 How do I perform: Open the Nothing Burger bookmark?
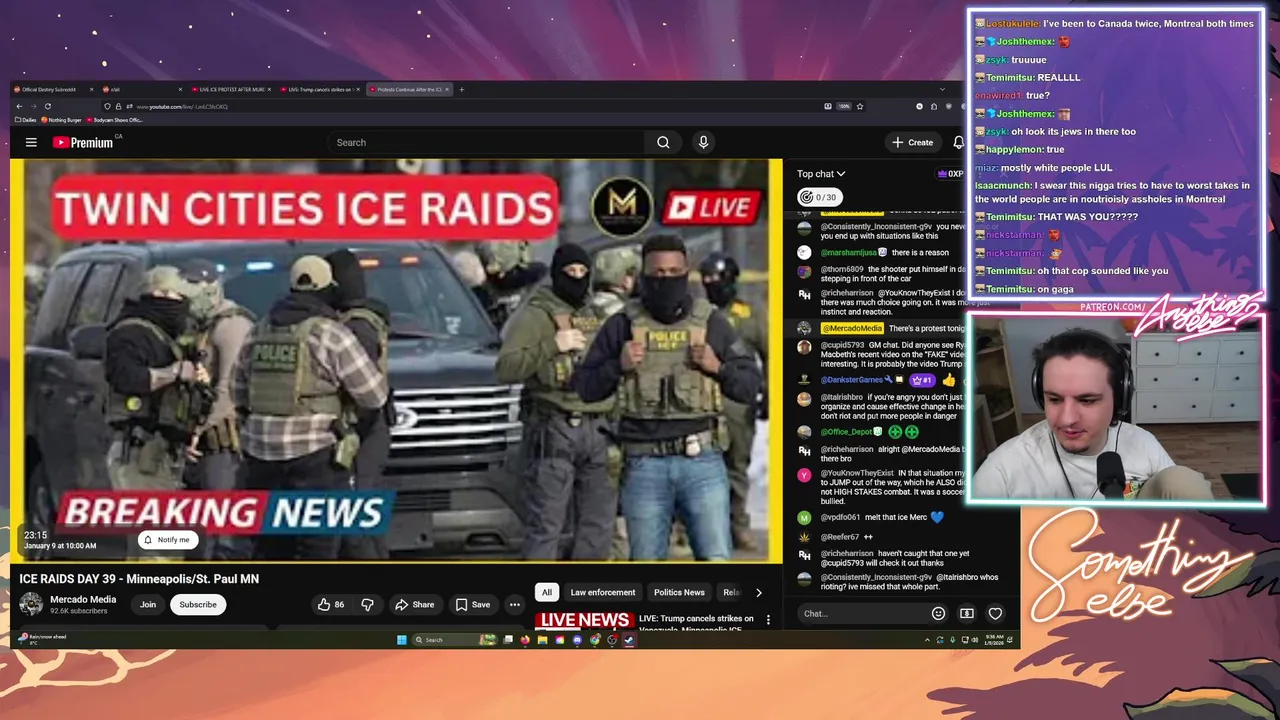(x=61, y=120)
